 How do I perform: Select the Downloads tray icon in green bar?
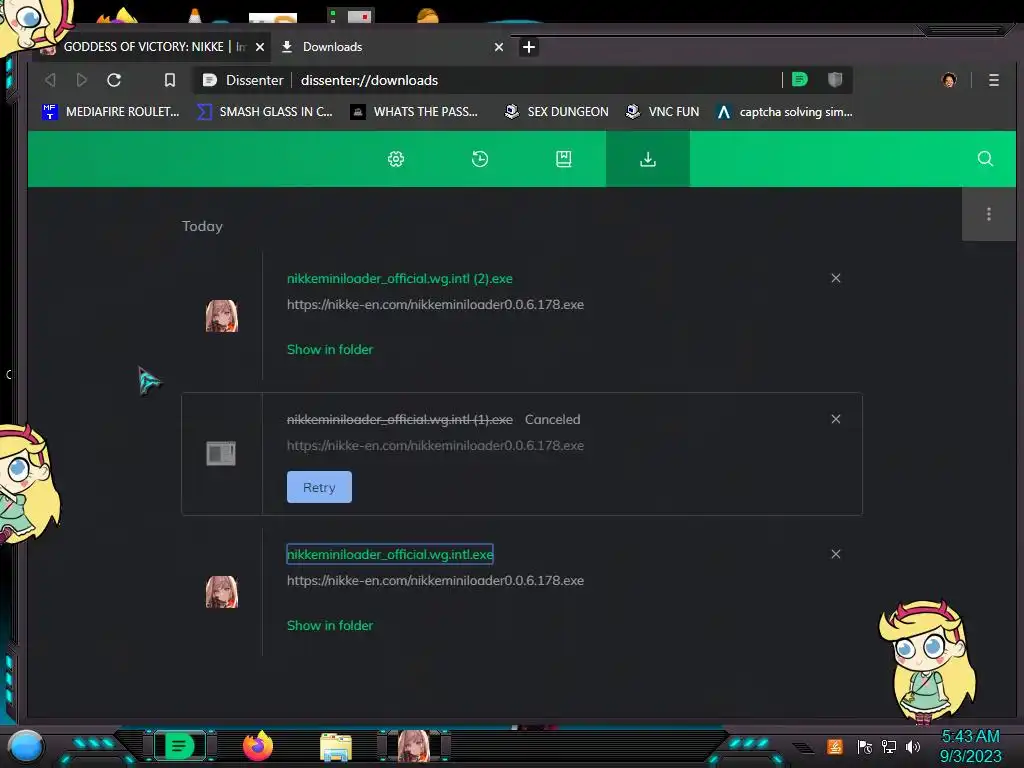click(x=648, y=159)
